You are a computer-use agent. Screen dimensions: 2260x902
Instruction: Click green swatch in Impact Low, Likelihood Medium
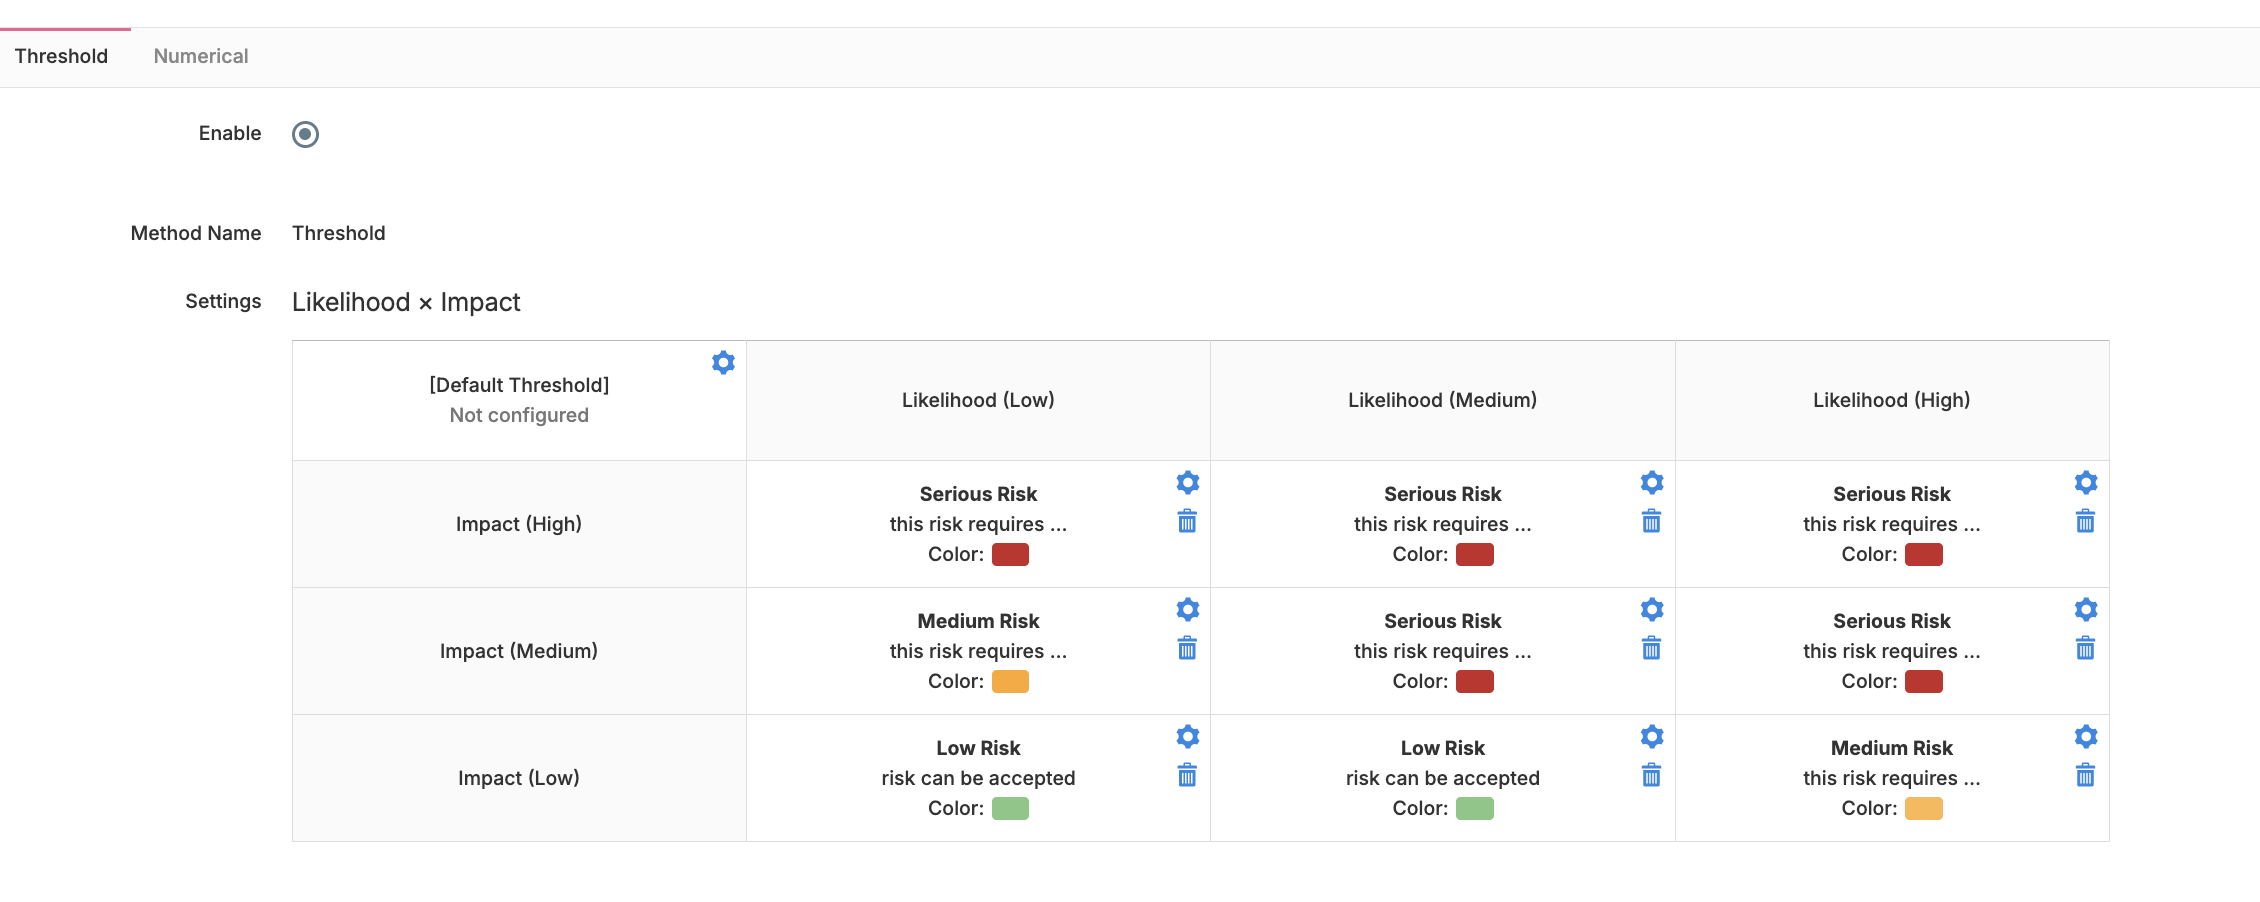click(x=1474, y=809)
